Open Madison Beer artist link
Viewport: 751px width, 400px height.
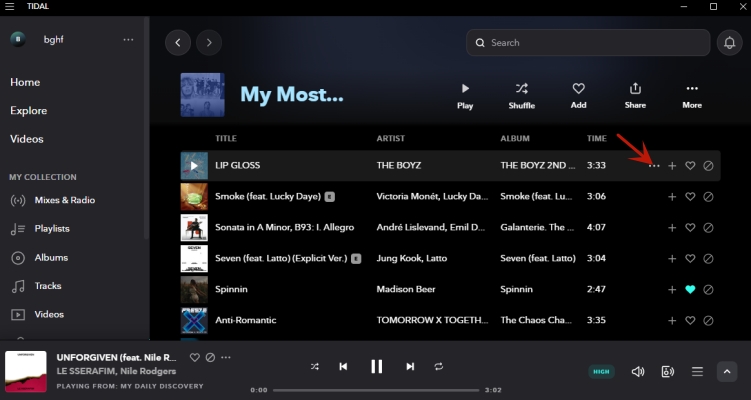[x=406, y=289]
